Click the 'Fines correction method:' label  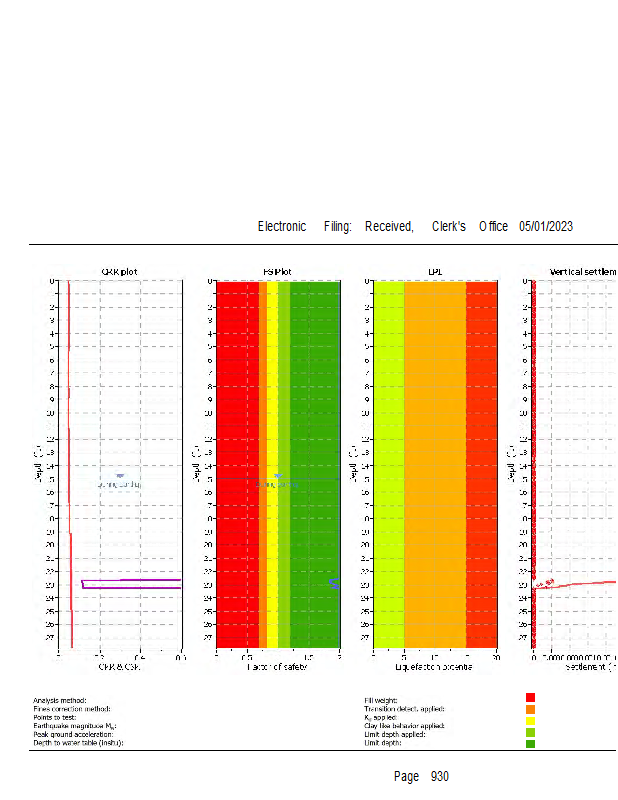click(x=71, y=709)
